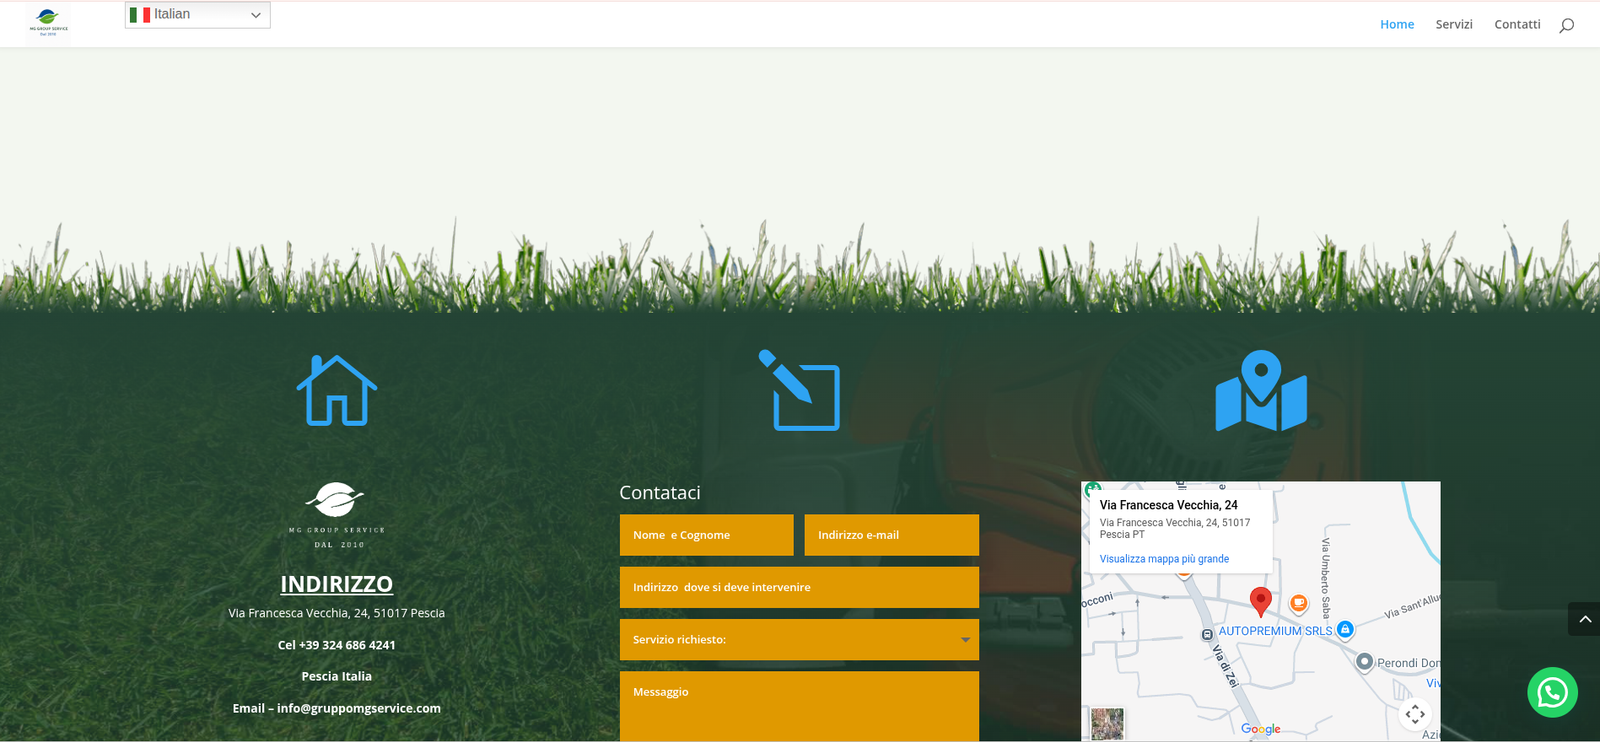The height and width of the screenshot is (742, 1600).
Task: Open the Italian language dropdown
Action: coord(197,15)
